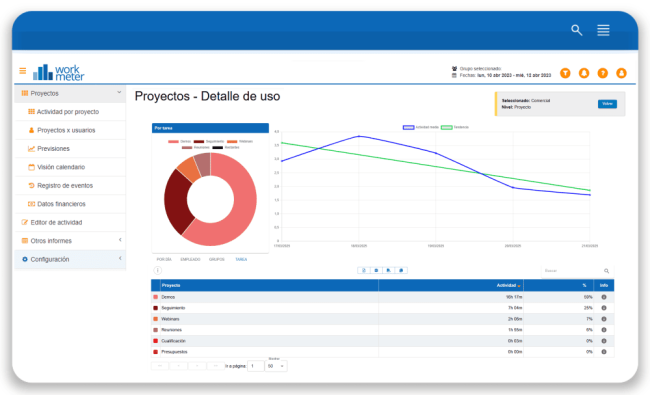Image resolution: width=650 pixels, height=395 pixels.
Task: Go to the next page of the table
Action: pyautogui.click(x=197, y=366)
